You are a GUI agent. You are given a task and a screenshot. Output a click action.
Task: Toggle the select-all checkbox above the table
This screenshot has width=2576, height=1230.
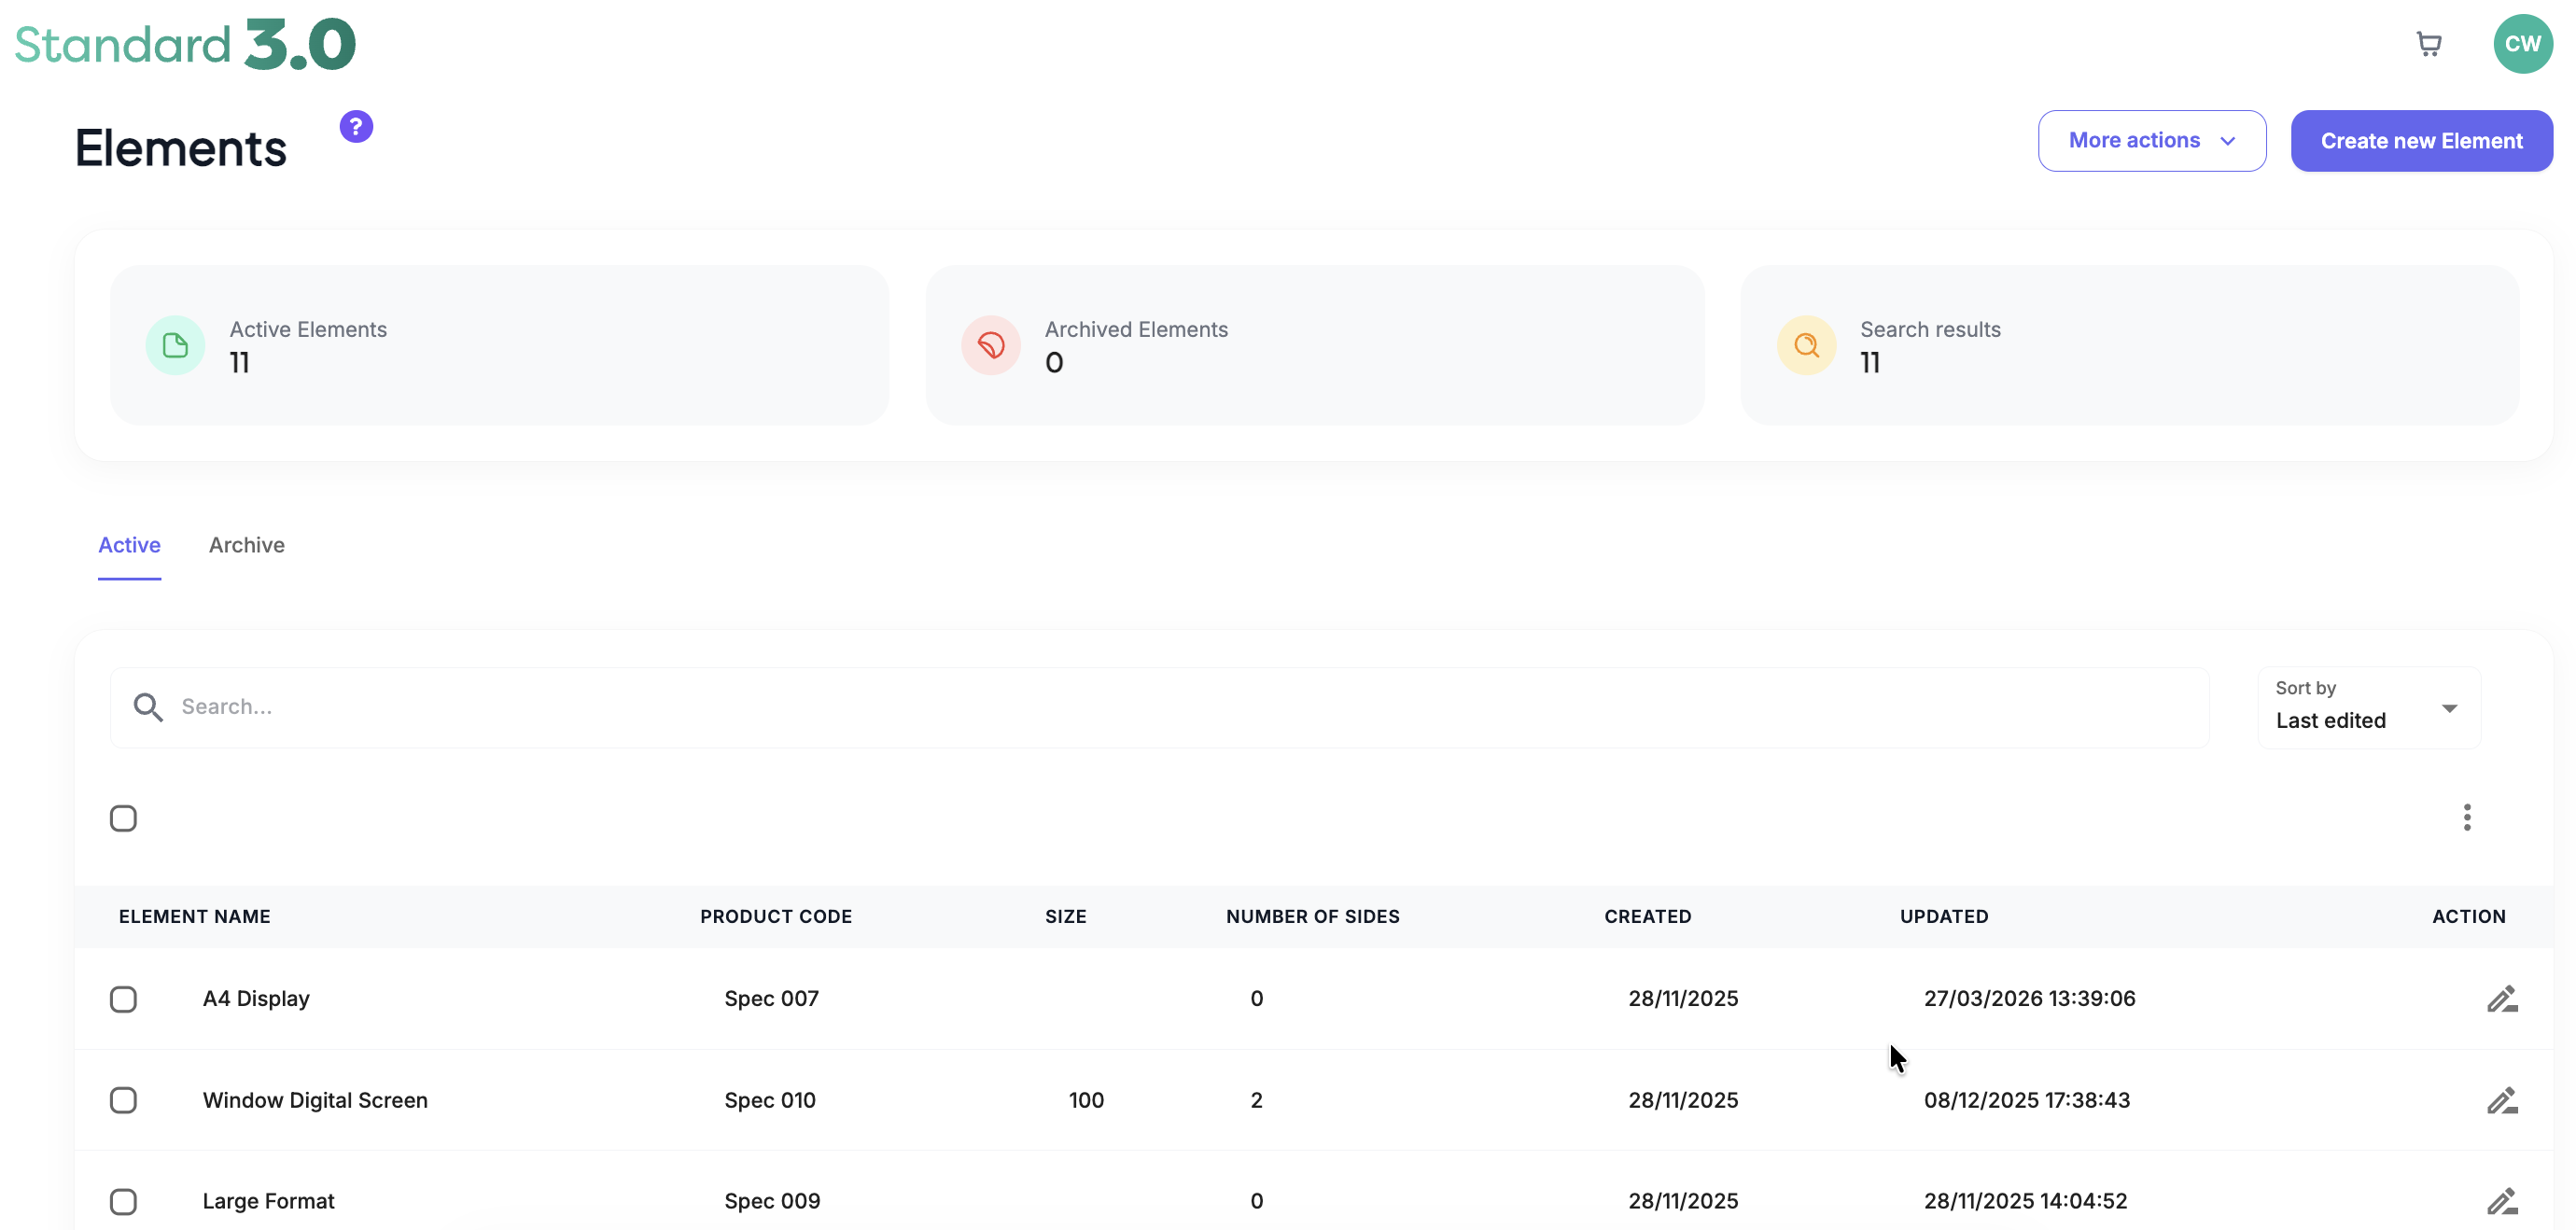123,819
